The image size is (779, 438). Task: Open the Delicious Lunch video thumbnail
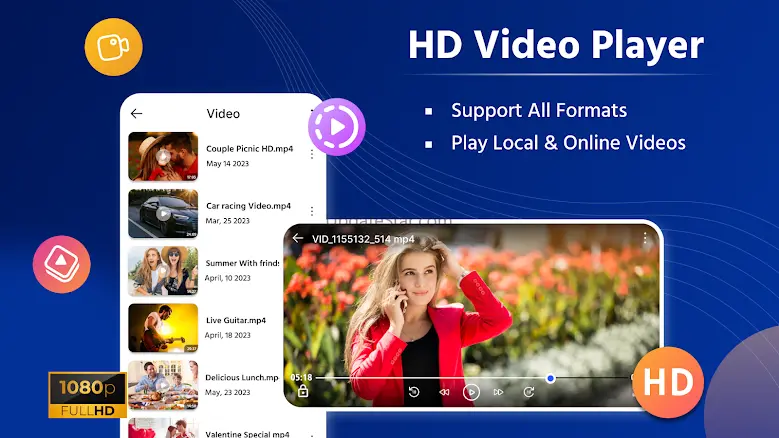[163, 385]
